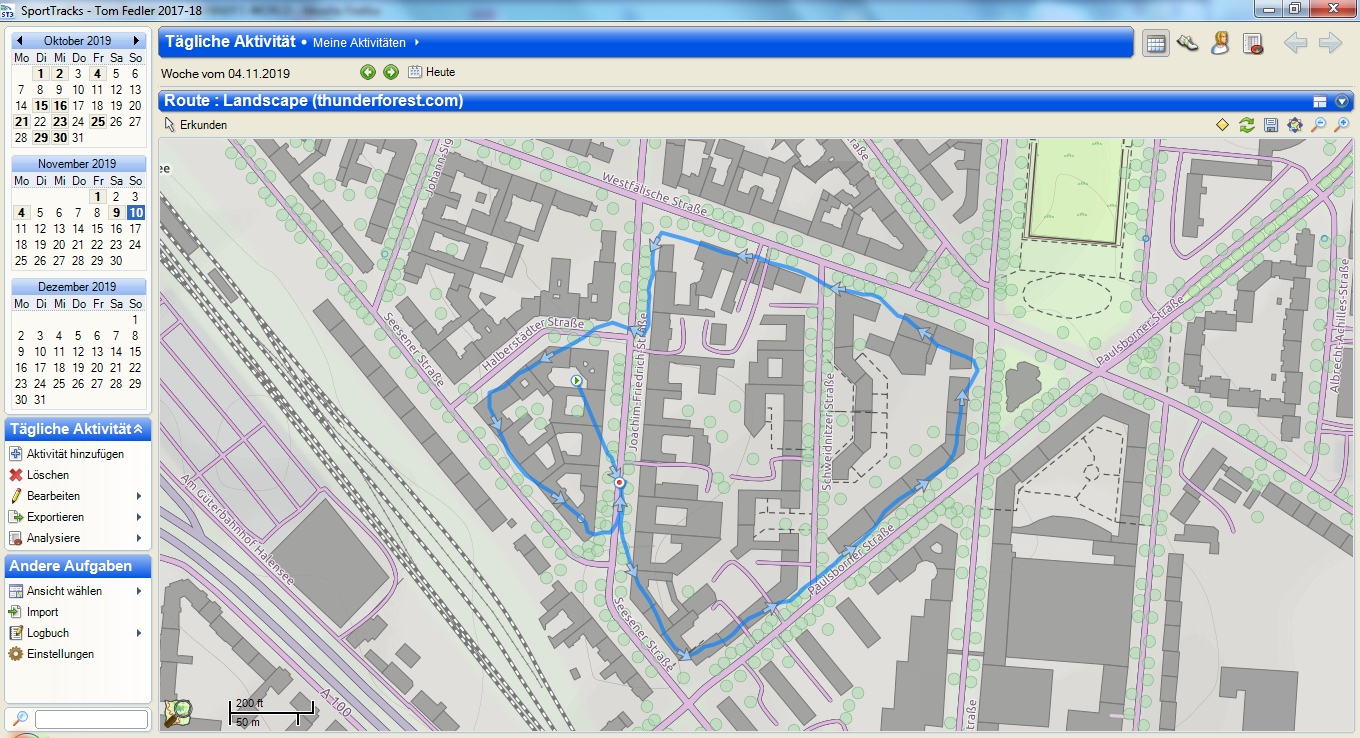Open the Route panel dropdown arrow
Image resolution: width=1360 pixels, height=738 pixels.
coord(1342,101)
